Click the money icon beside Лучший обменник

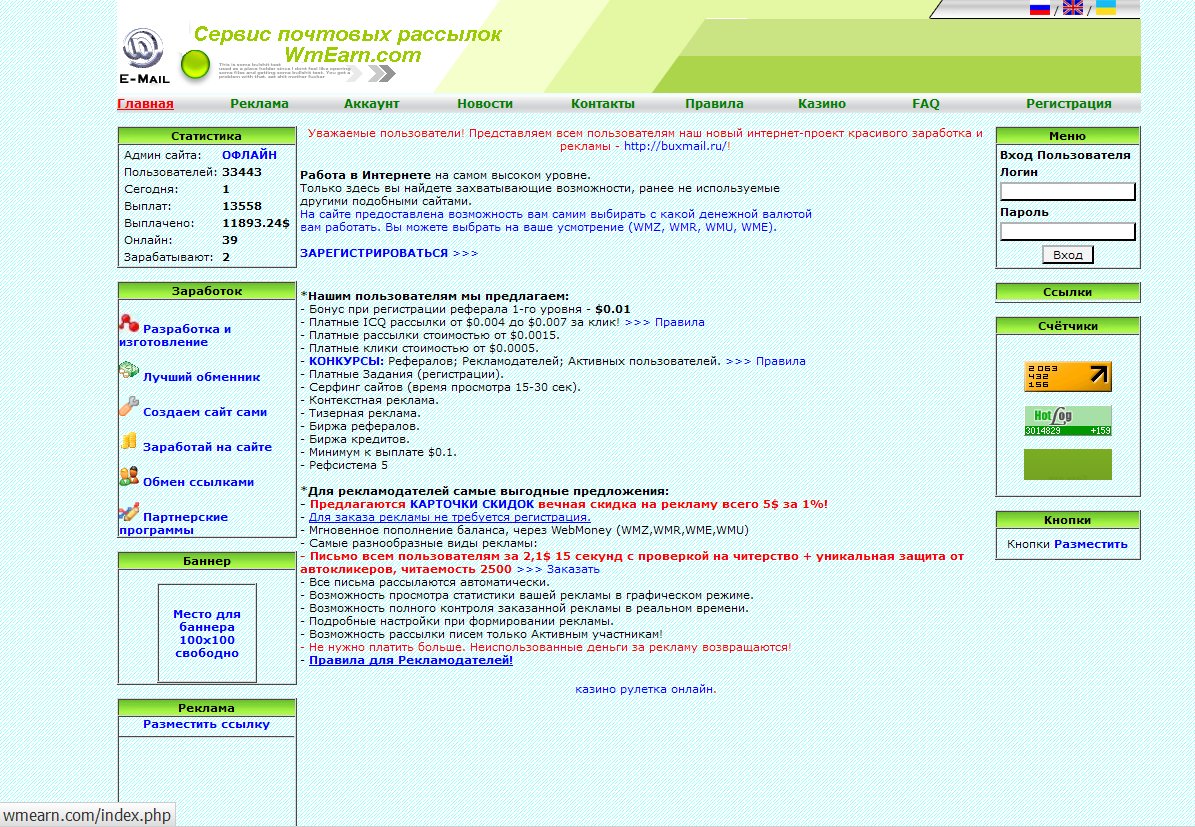click(x=129, y=371)
